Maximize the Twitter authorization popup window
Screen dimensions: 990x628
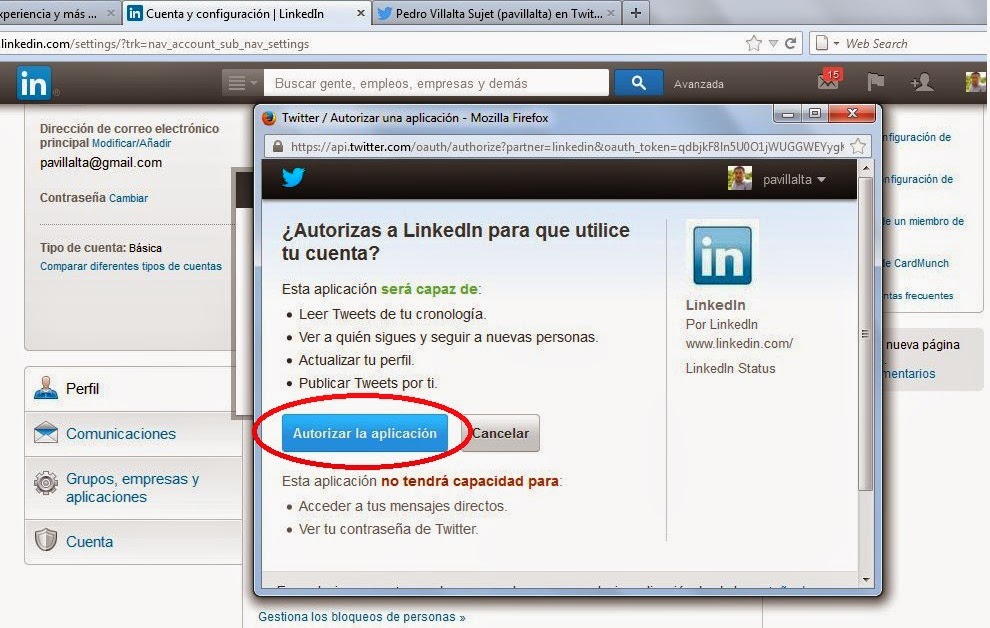[x=815, y=114]
